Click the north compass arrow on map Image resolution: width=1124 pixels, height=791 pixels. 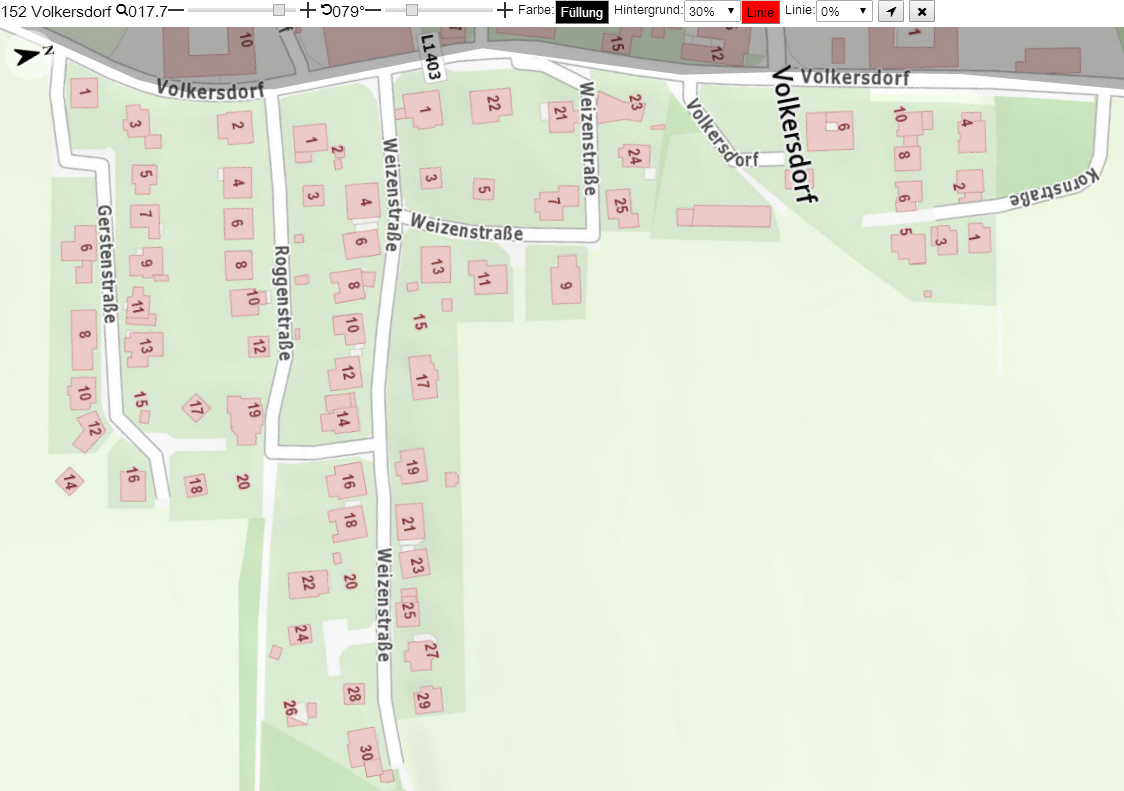point(29,55)
